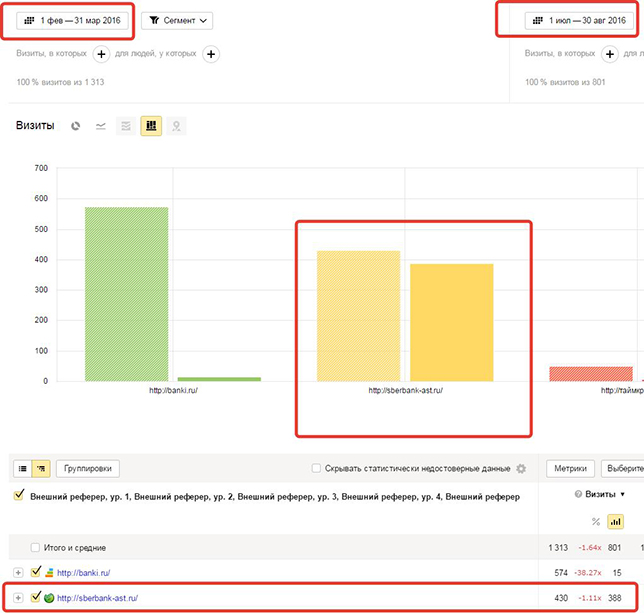
Task: Open Группировки settings
Action: (x=88, y=468)
